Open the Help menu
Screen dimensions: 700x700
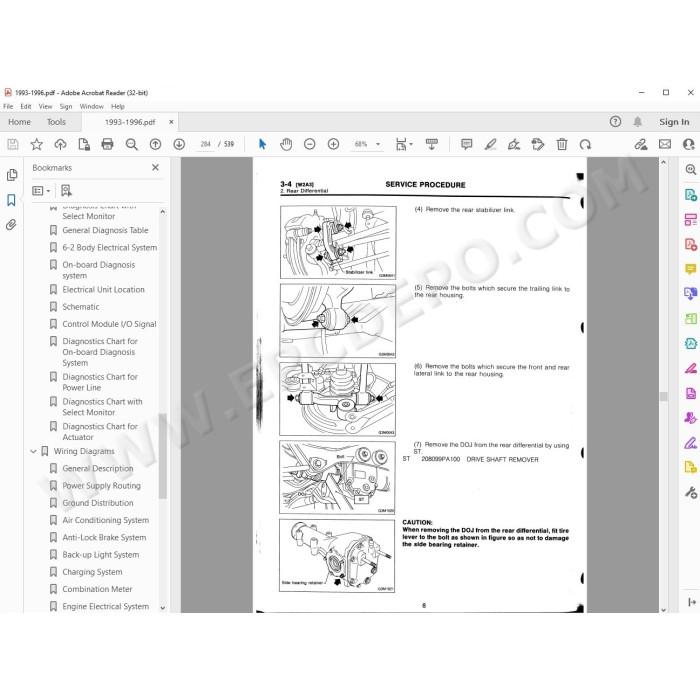click(118, 106)
